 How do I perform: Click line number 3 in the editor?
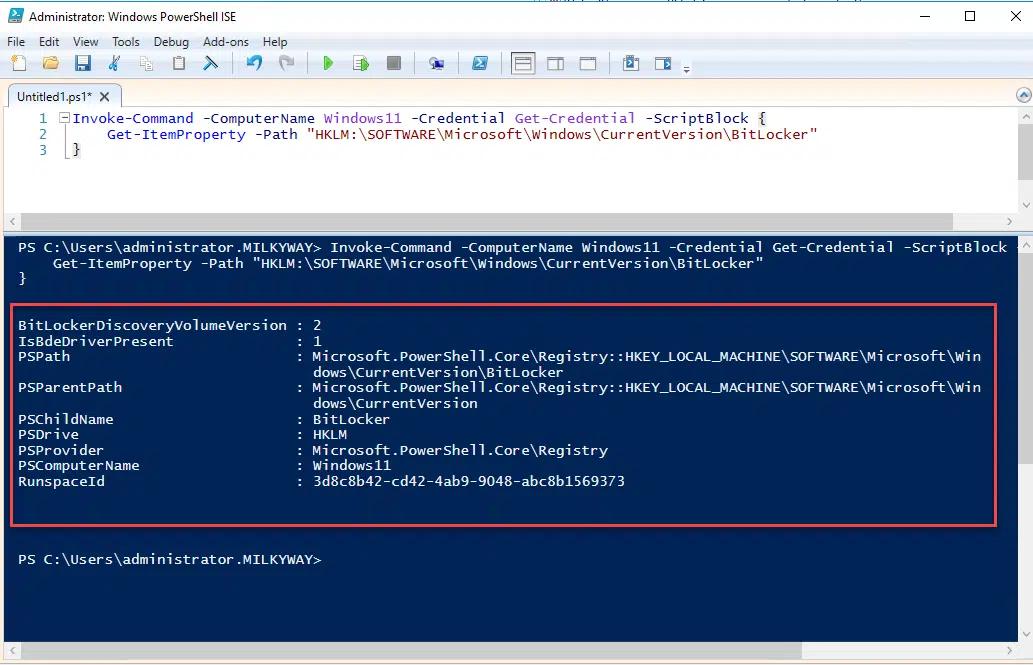[43, 150]
